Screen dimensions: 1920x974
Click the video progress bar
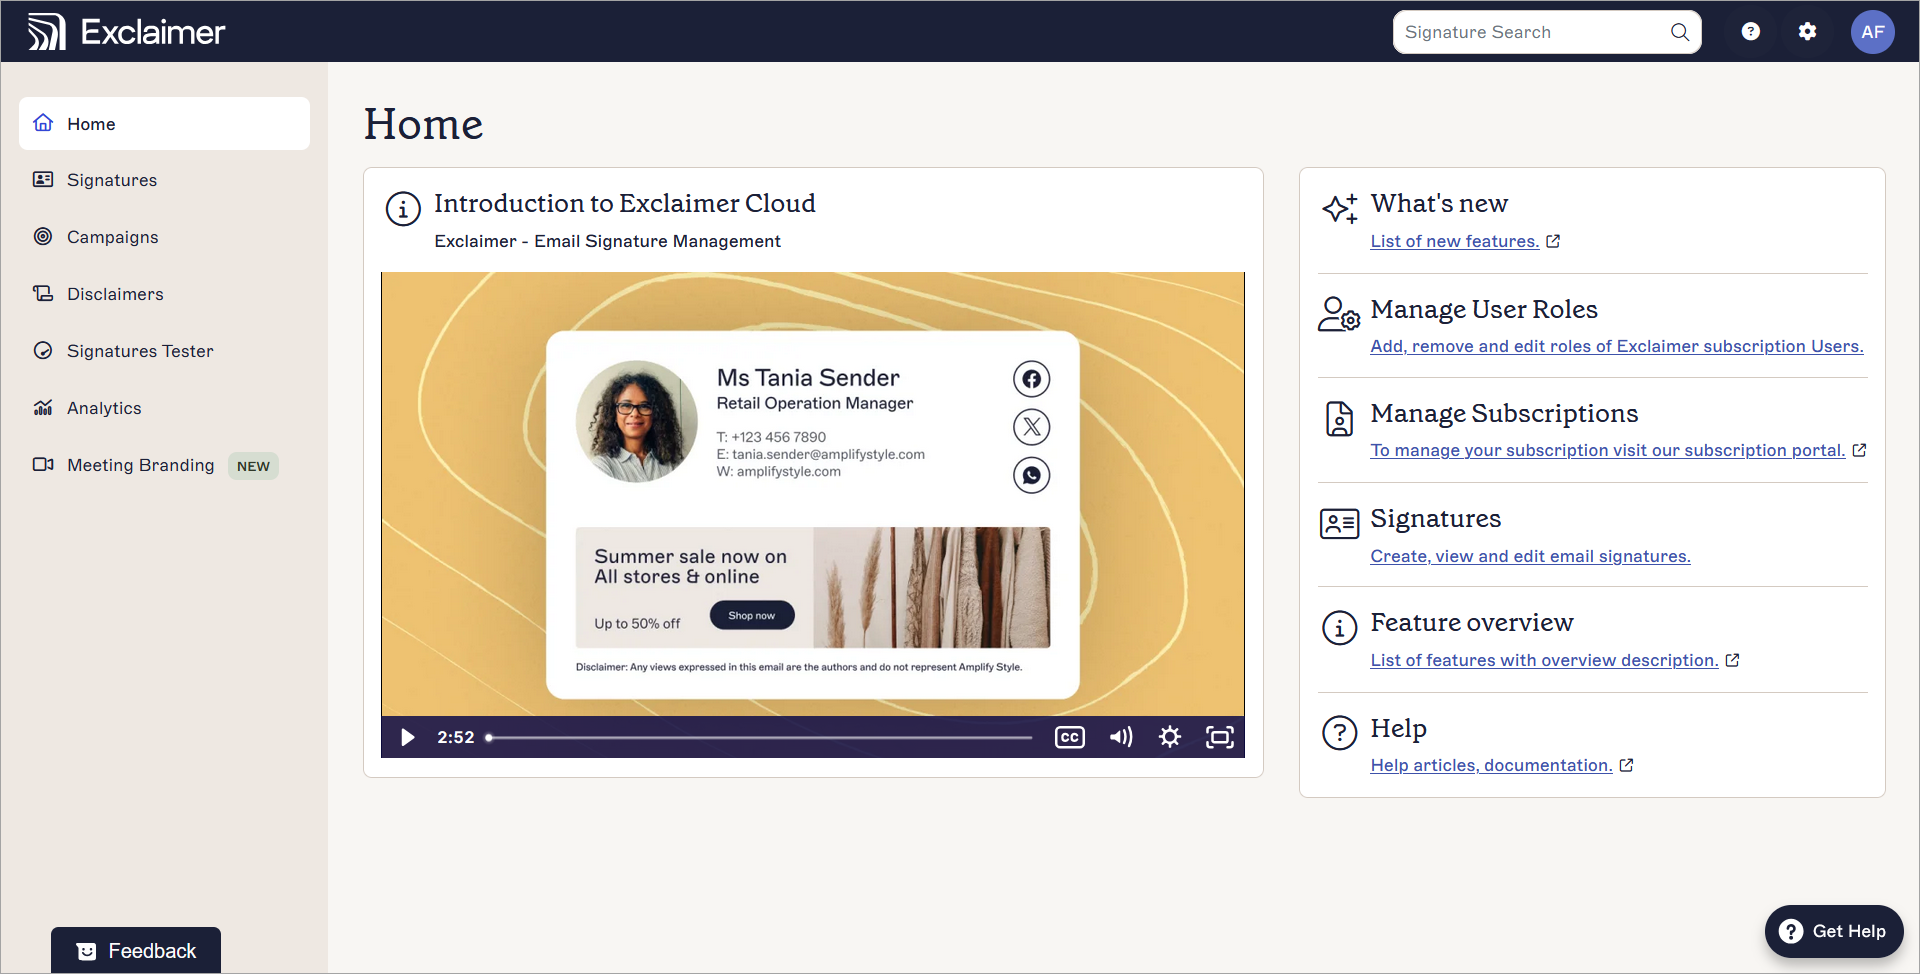tap(760, 738)
